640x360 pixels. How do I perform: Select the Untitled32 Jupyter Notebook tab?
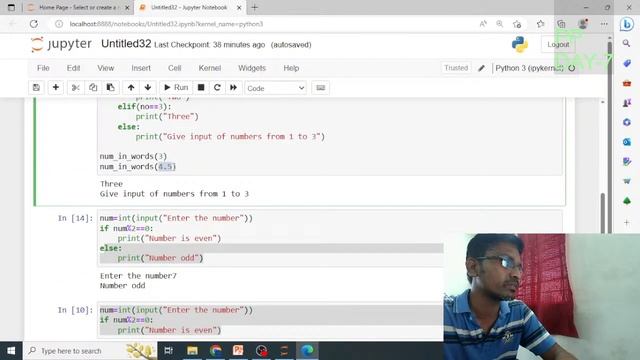tap(189, 7)
